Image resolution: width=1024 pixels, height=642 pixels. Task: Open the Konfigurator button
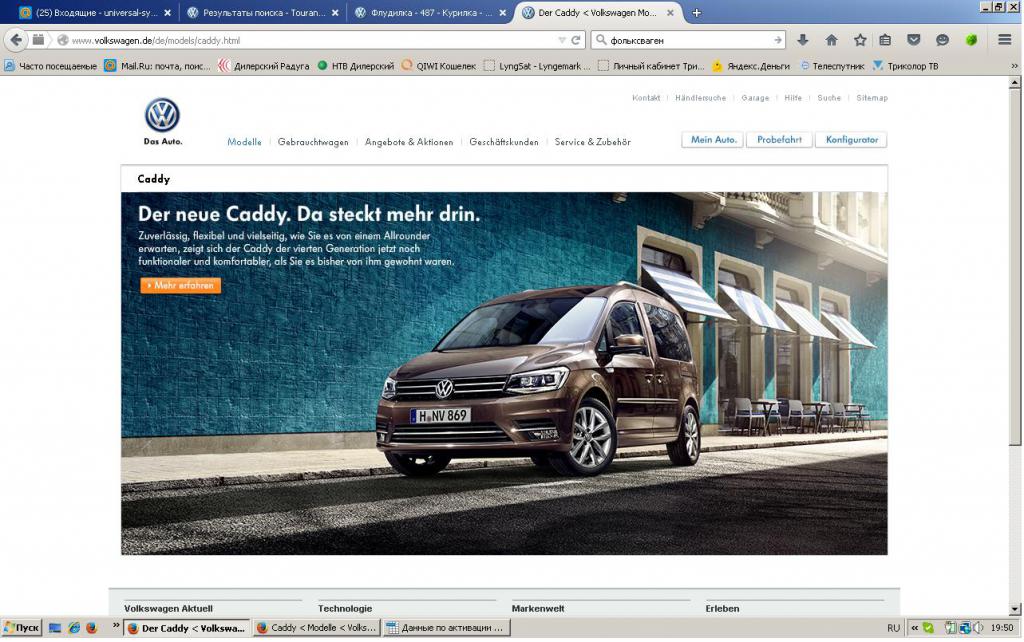[x=852, y=140]
